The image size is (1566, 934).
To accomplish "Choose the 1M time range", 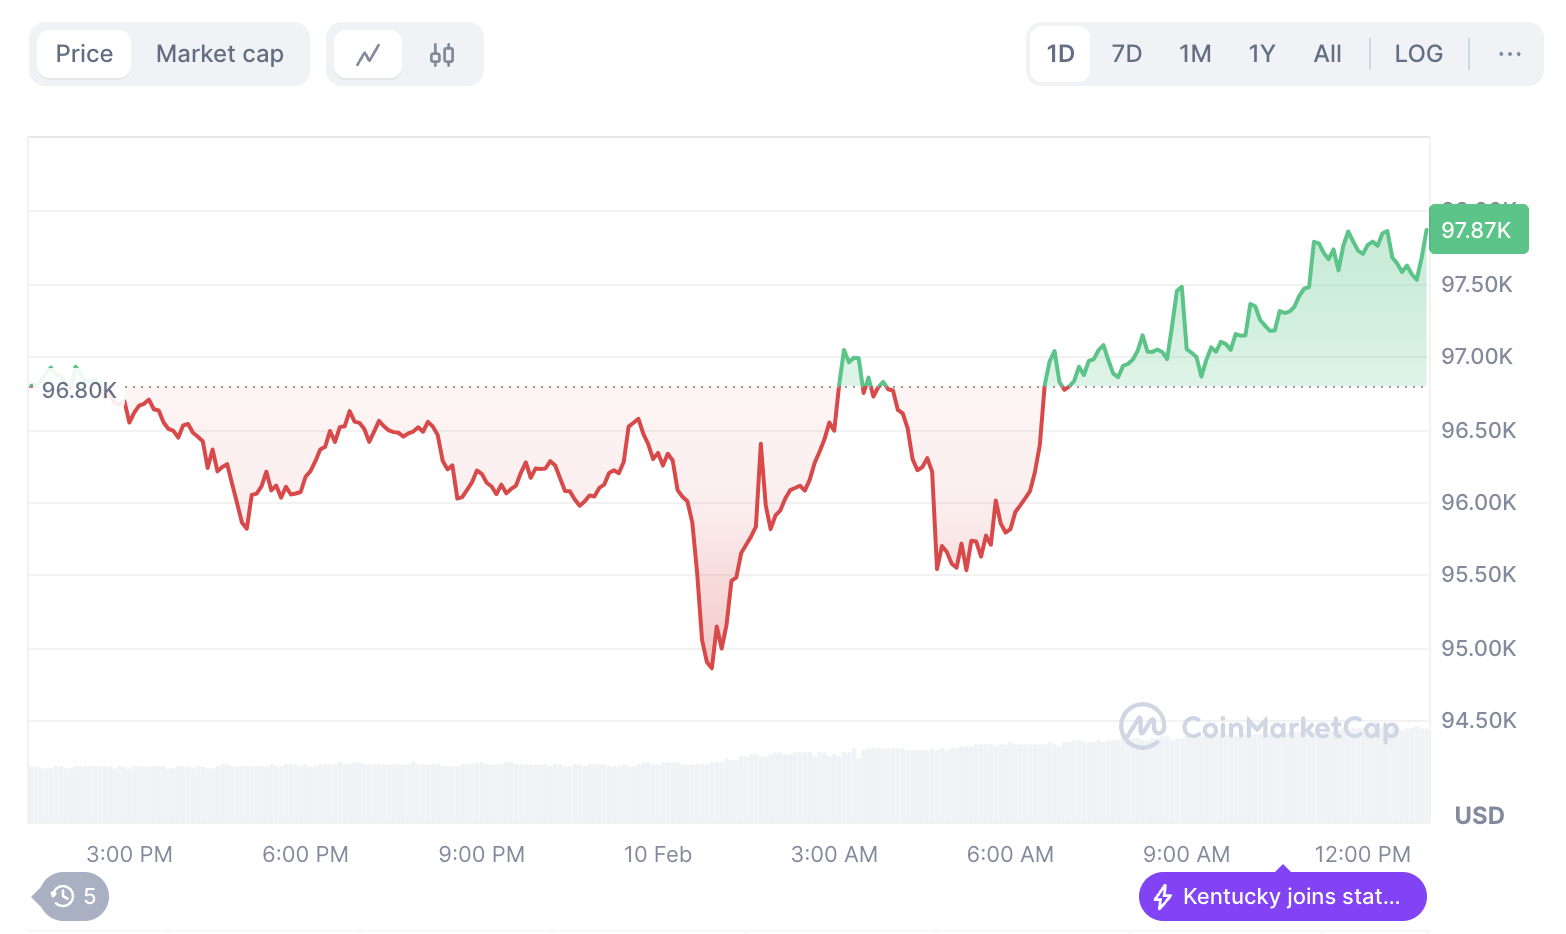I will 1195,54.
